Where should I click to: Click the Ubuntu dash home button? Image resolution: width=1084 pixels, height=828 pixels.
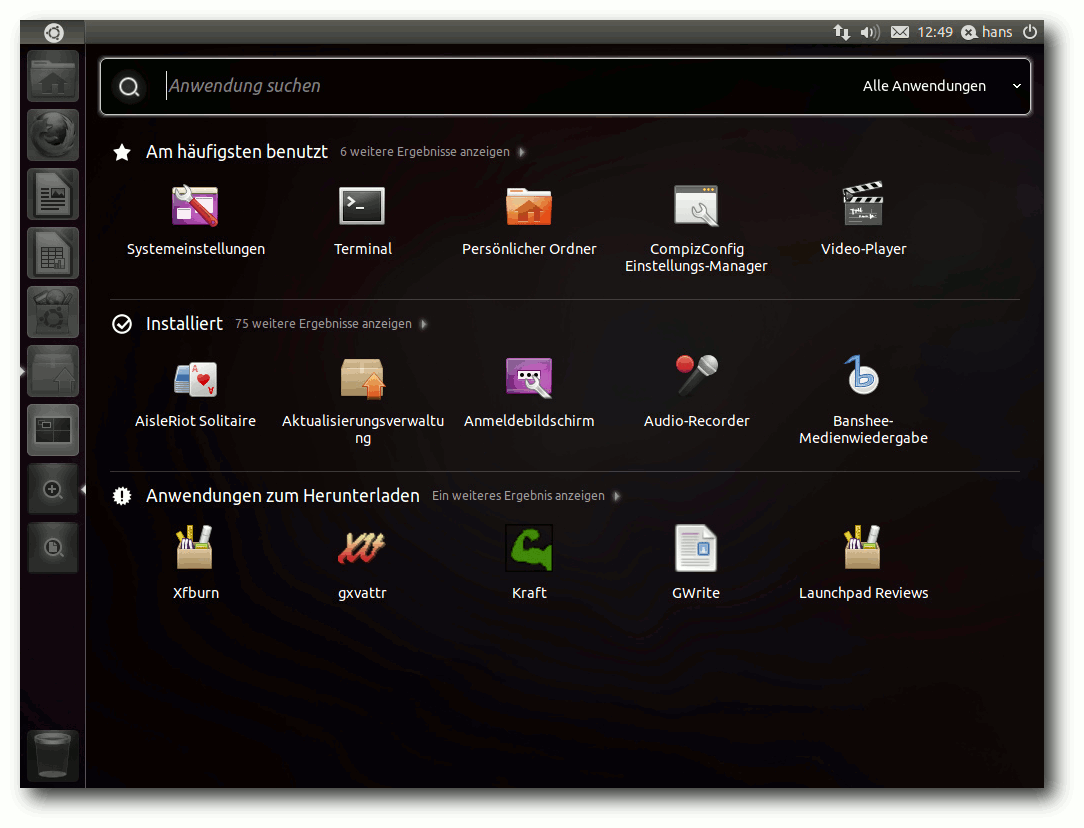coord(53,32)
